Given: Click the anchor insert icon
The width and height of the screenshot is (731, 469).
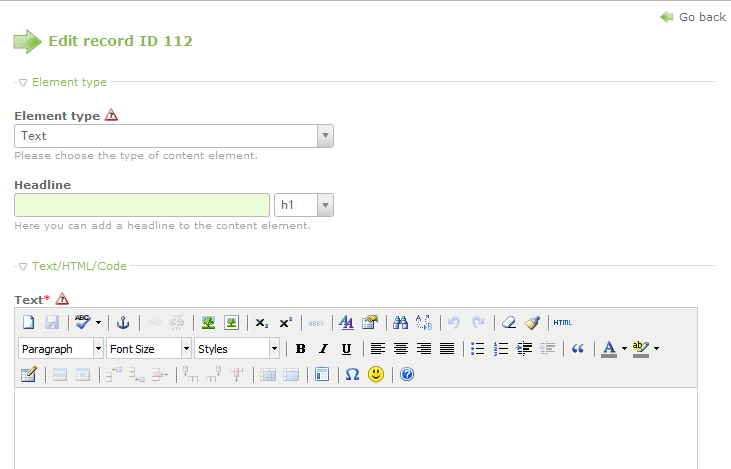Looking at the screenshot, I should pyautogui.click(x=124, y=323).
